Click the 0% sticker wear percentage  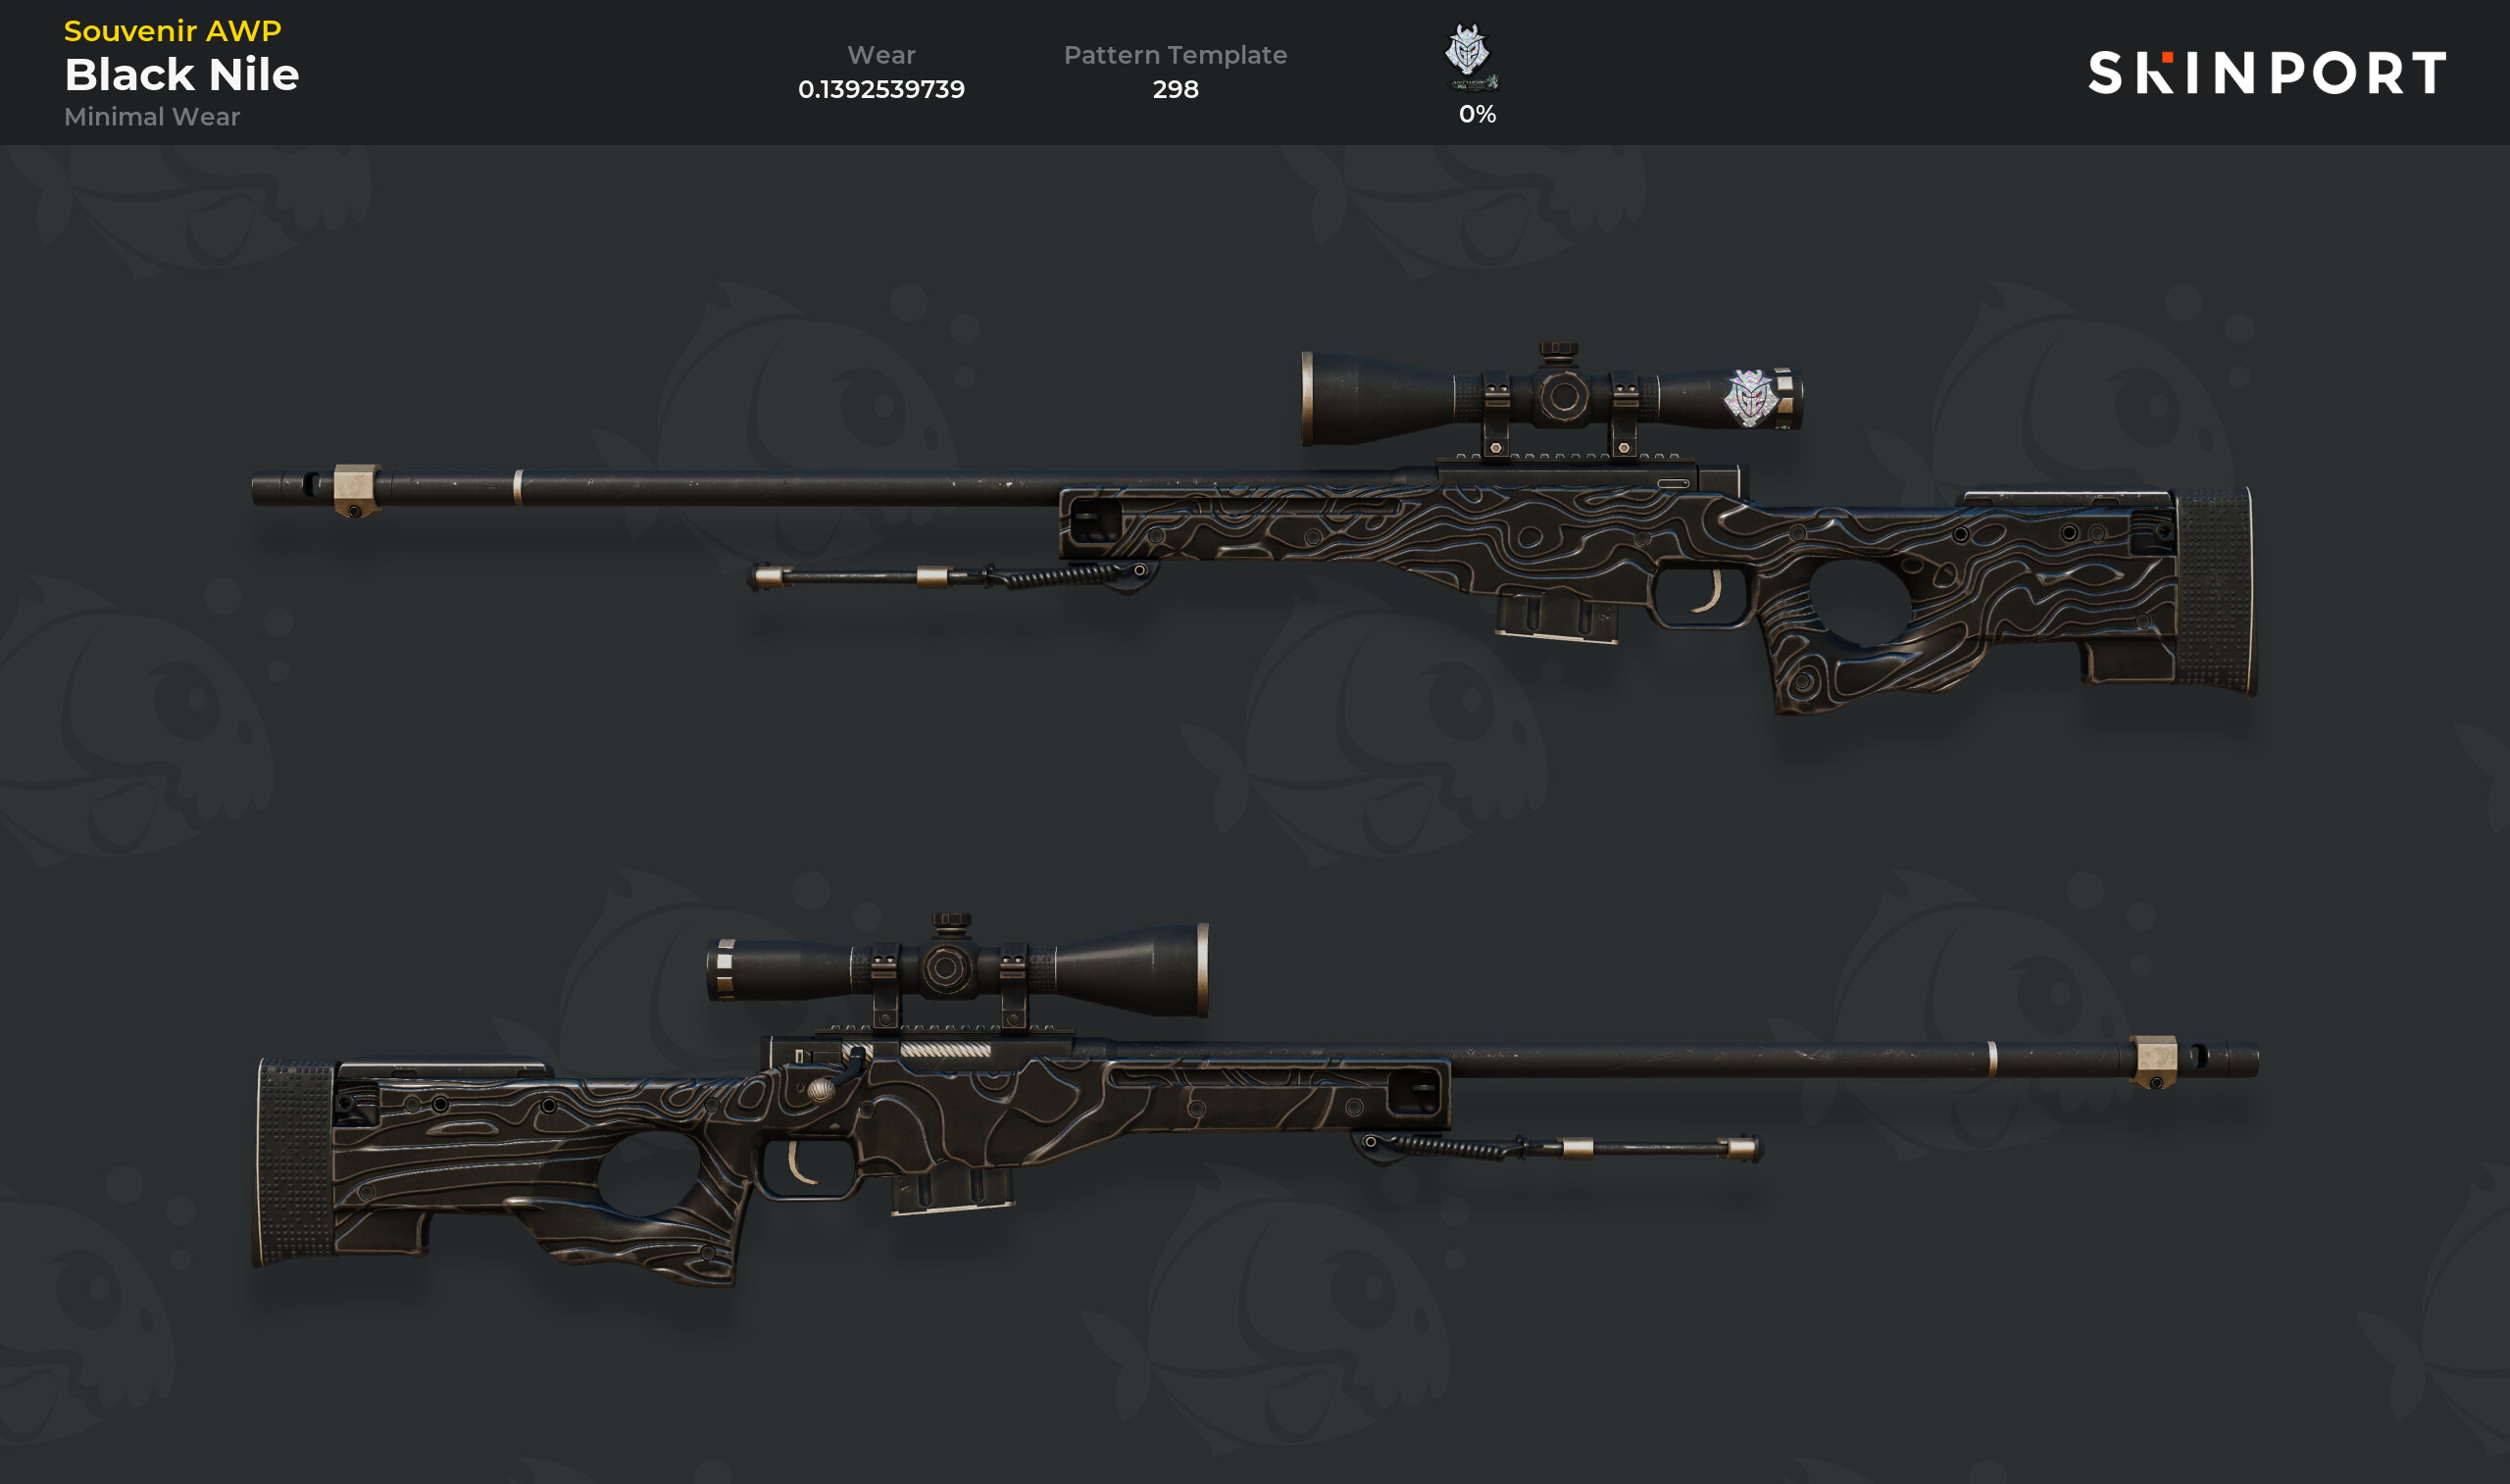(1477, 114)
